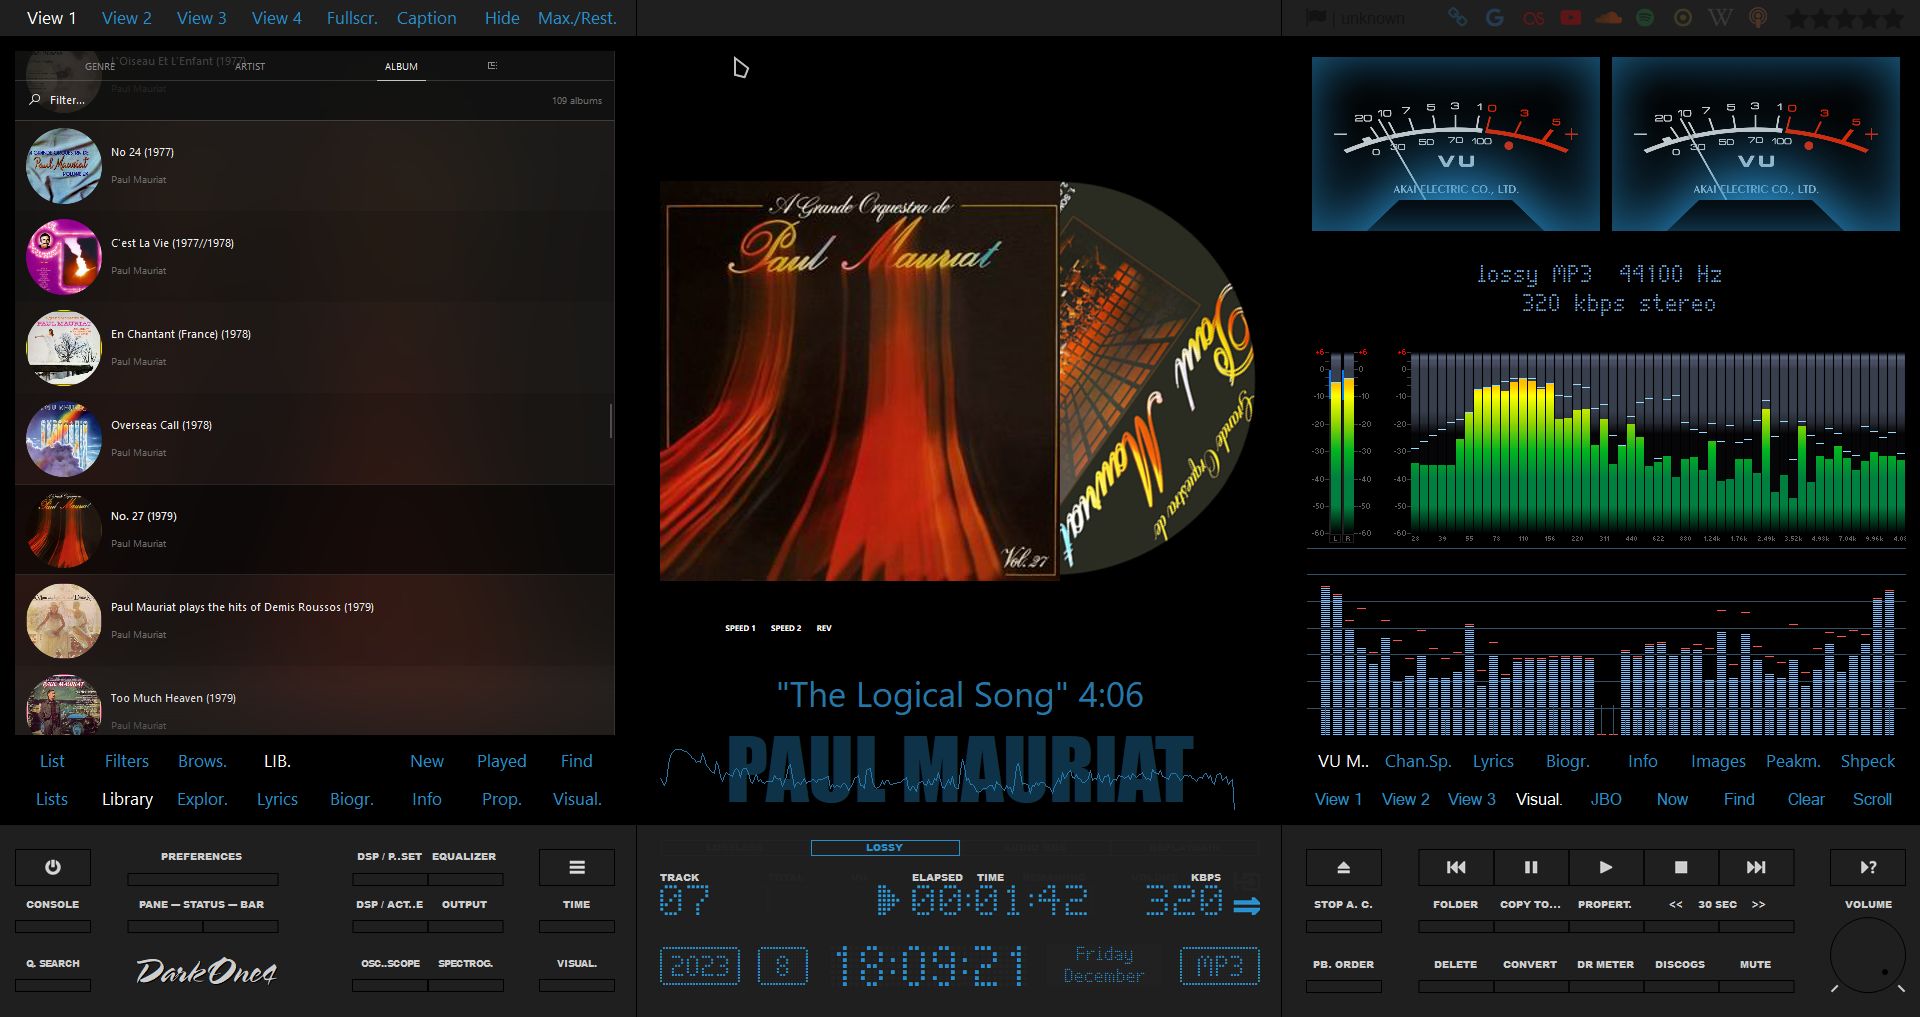Screen dimensions: 1920x1017
Task: Click the blue shuffle arrows icon near KBPS
Action: 1247,906
